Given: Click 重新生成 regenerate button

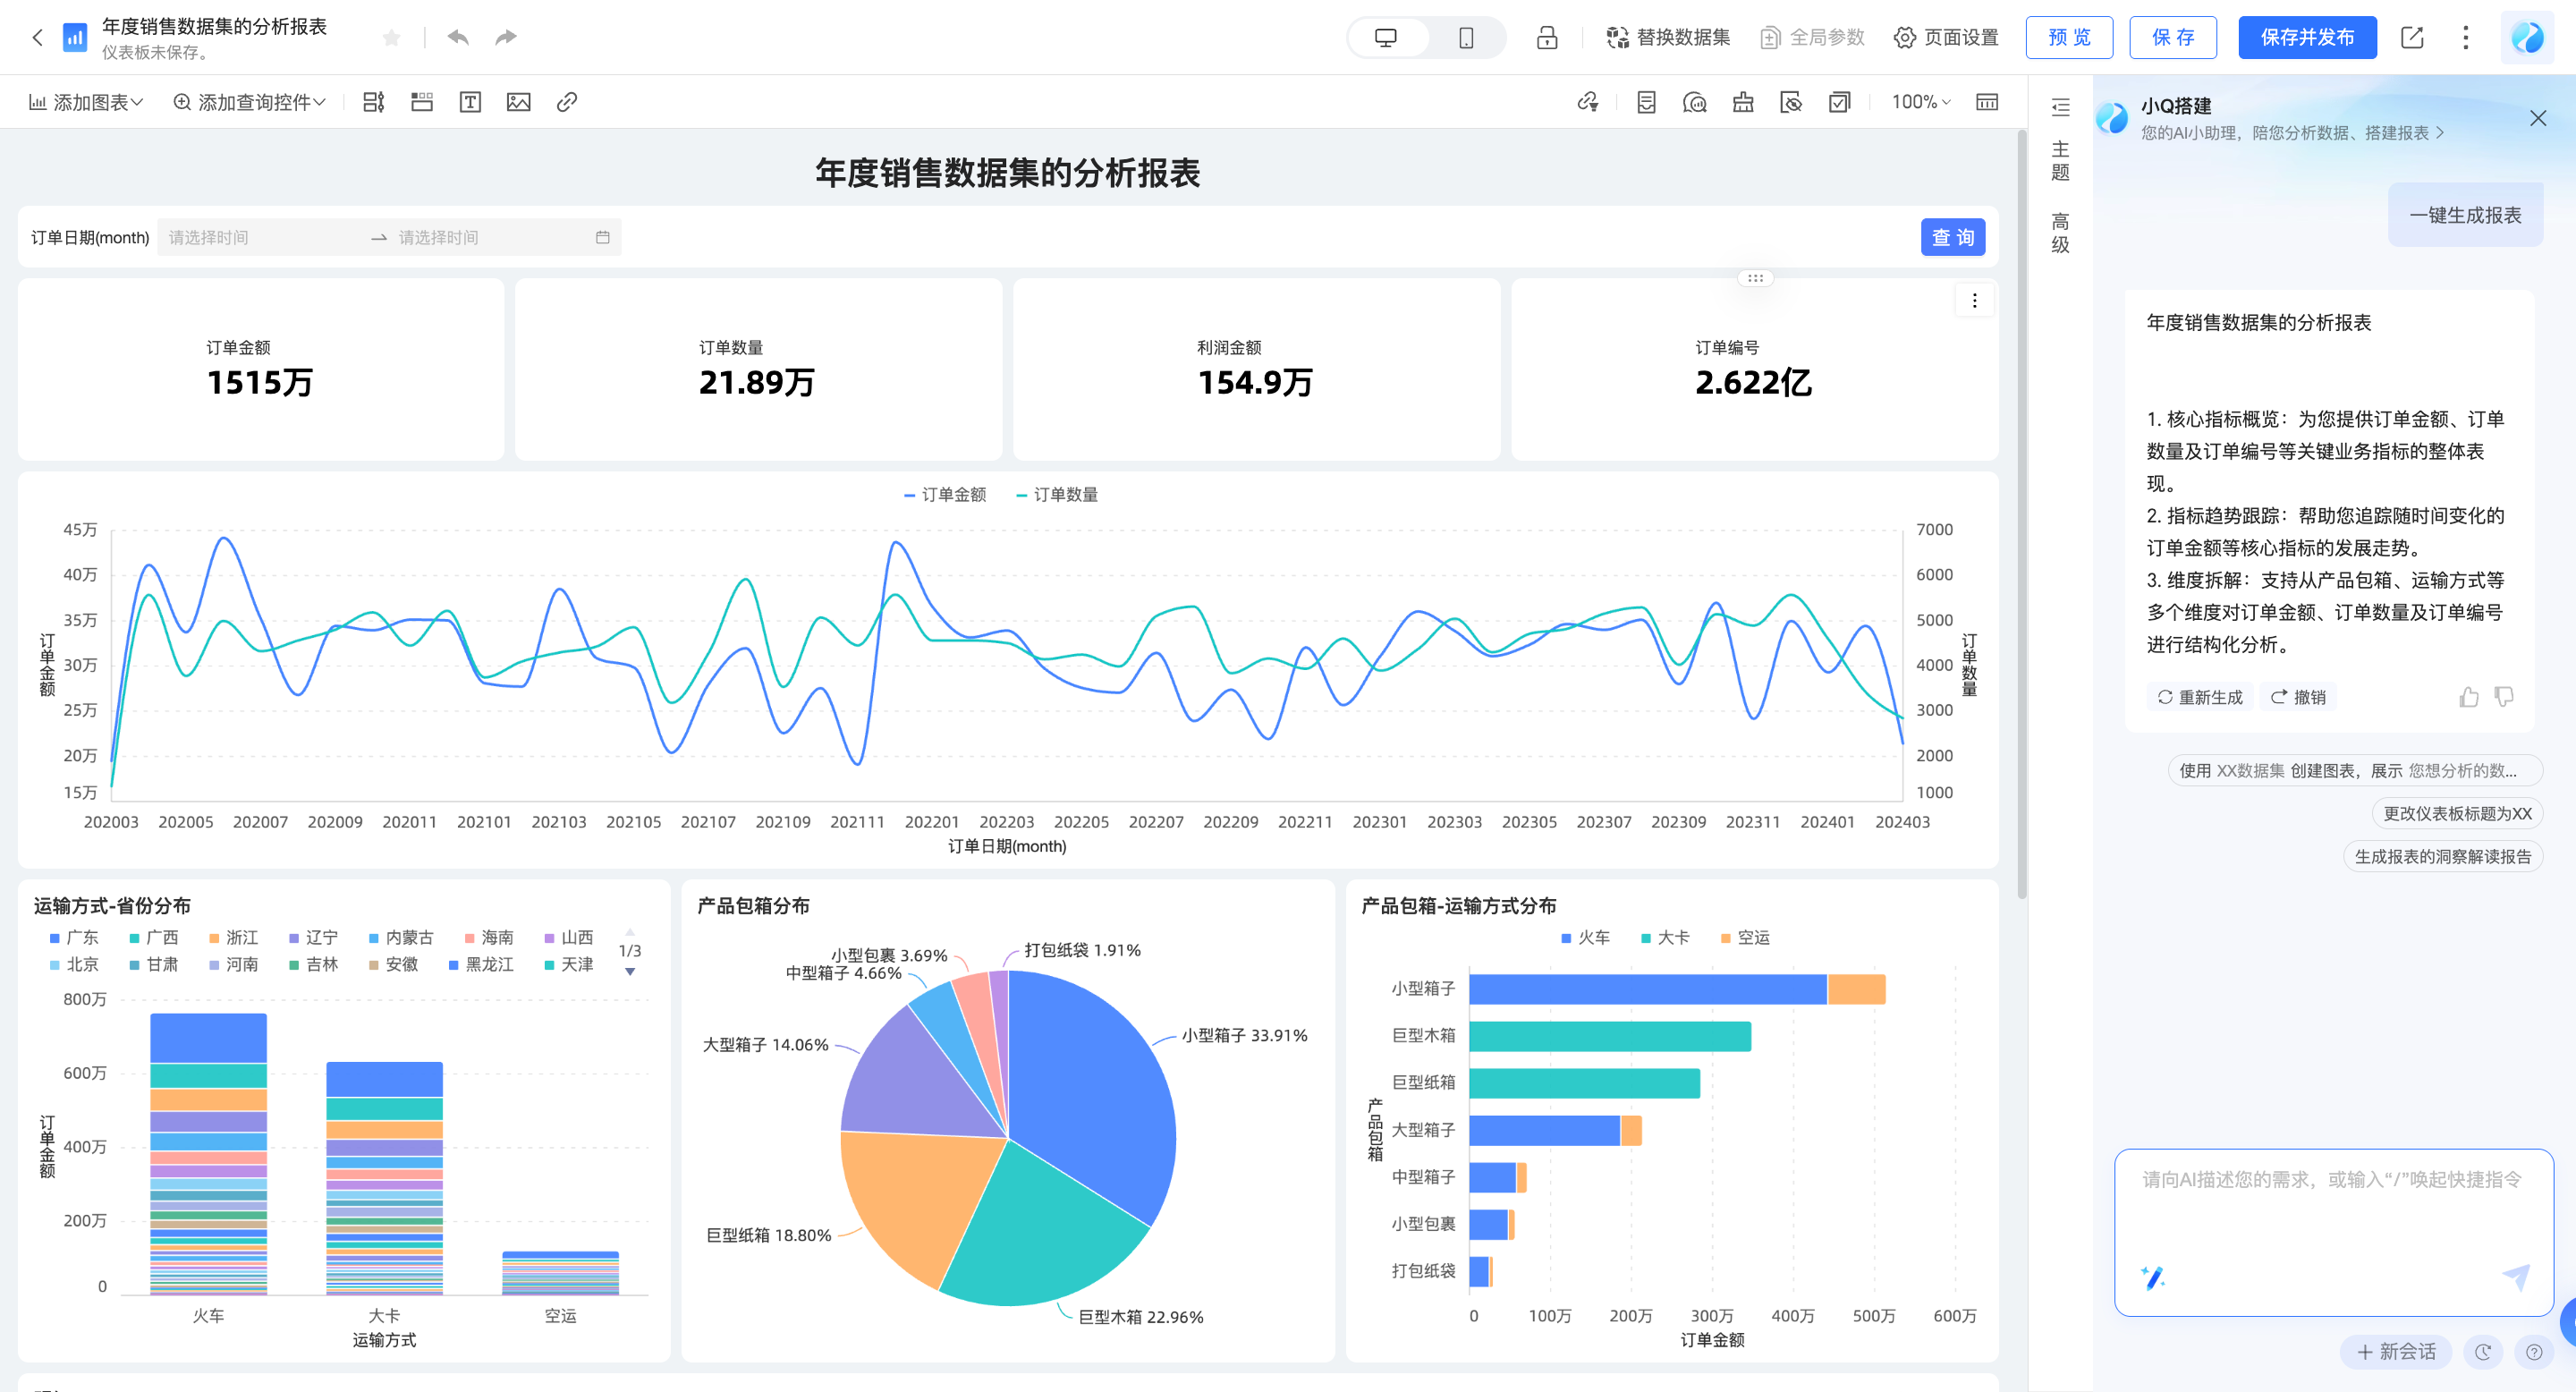Looking at the screenshot, I should 2199,697.
